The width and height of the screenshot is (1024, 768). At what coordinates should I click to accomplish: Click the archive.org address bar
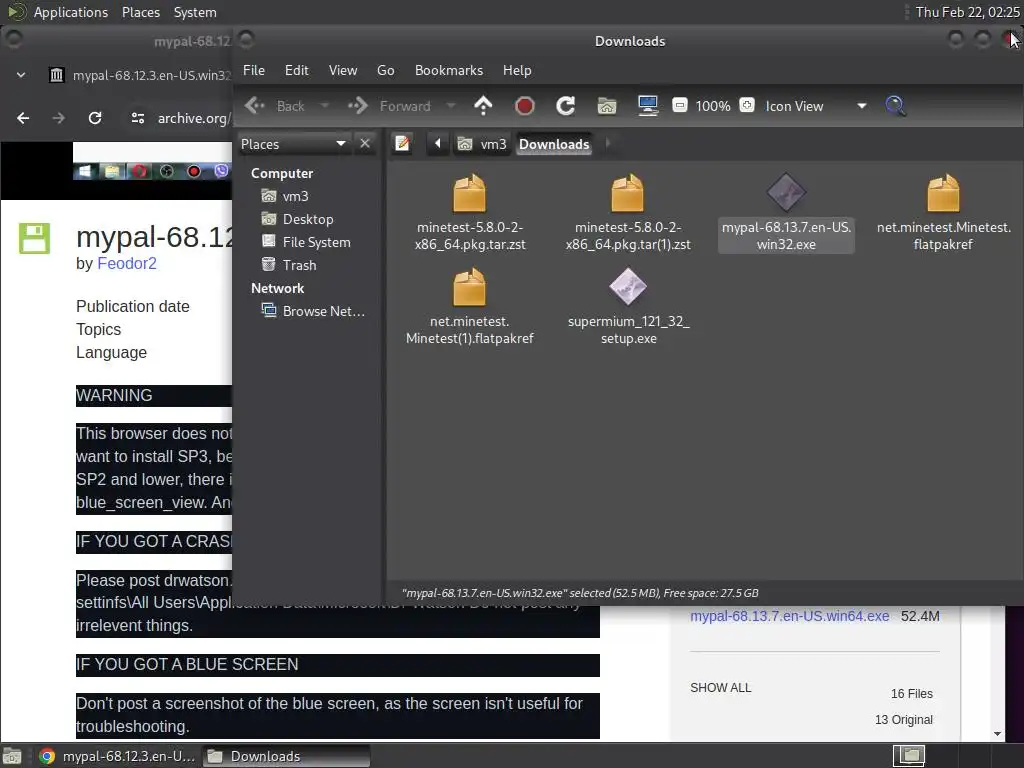pyautogui.click(x=193, y=118)
